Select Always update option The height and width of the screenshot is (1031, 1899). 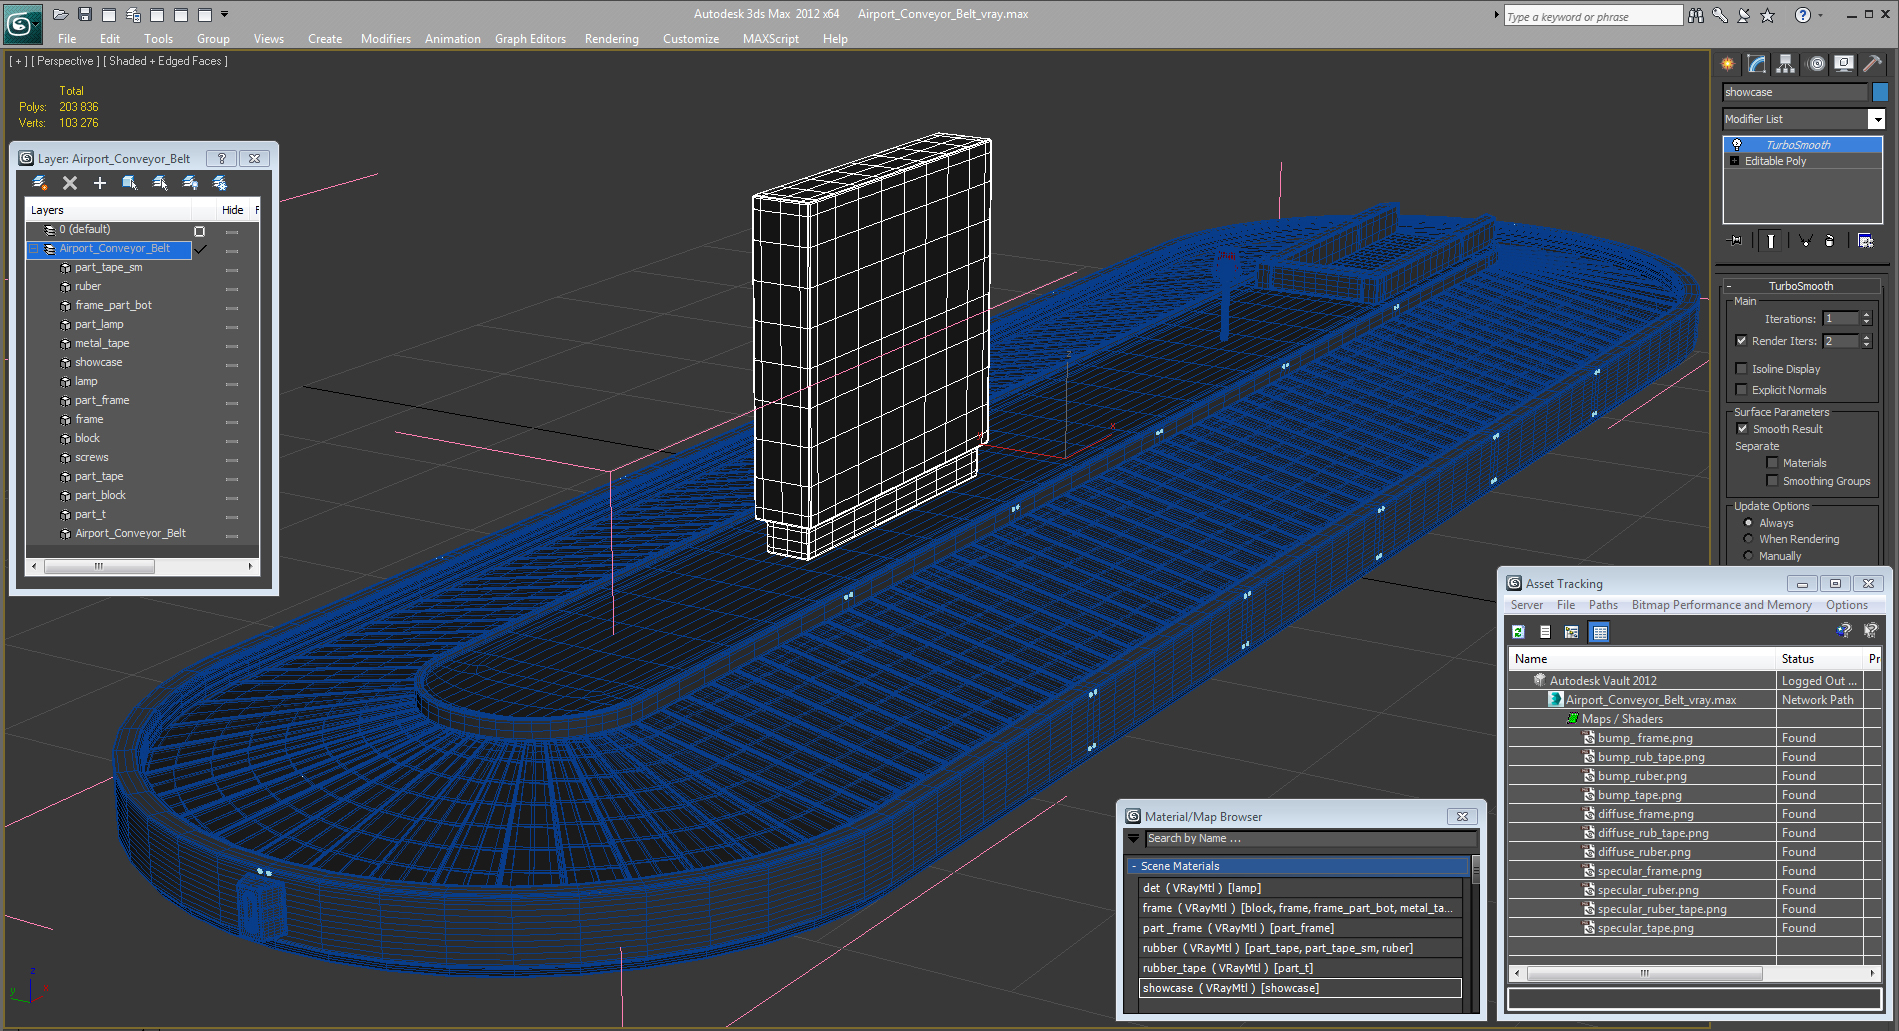click(1748, 523)
